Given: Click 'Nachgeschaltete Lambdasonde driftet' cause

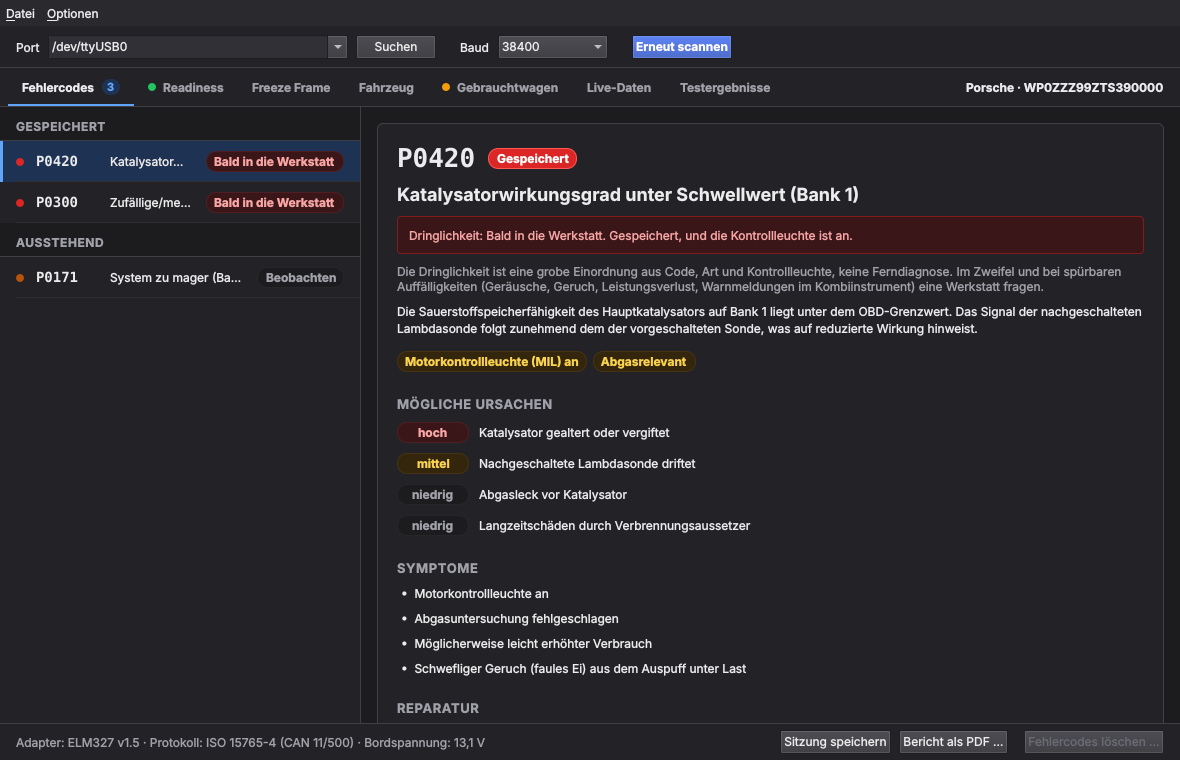Looking at the screenshot, I should click(587, 464).
